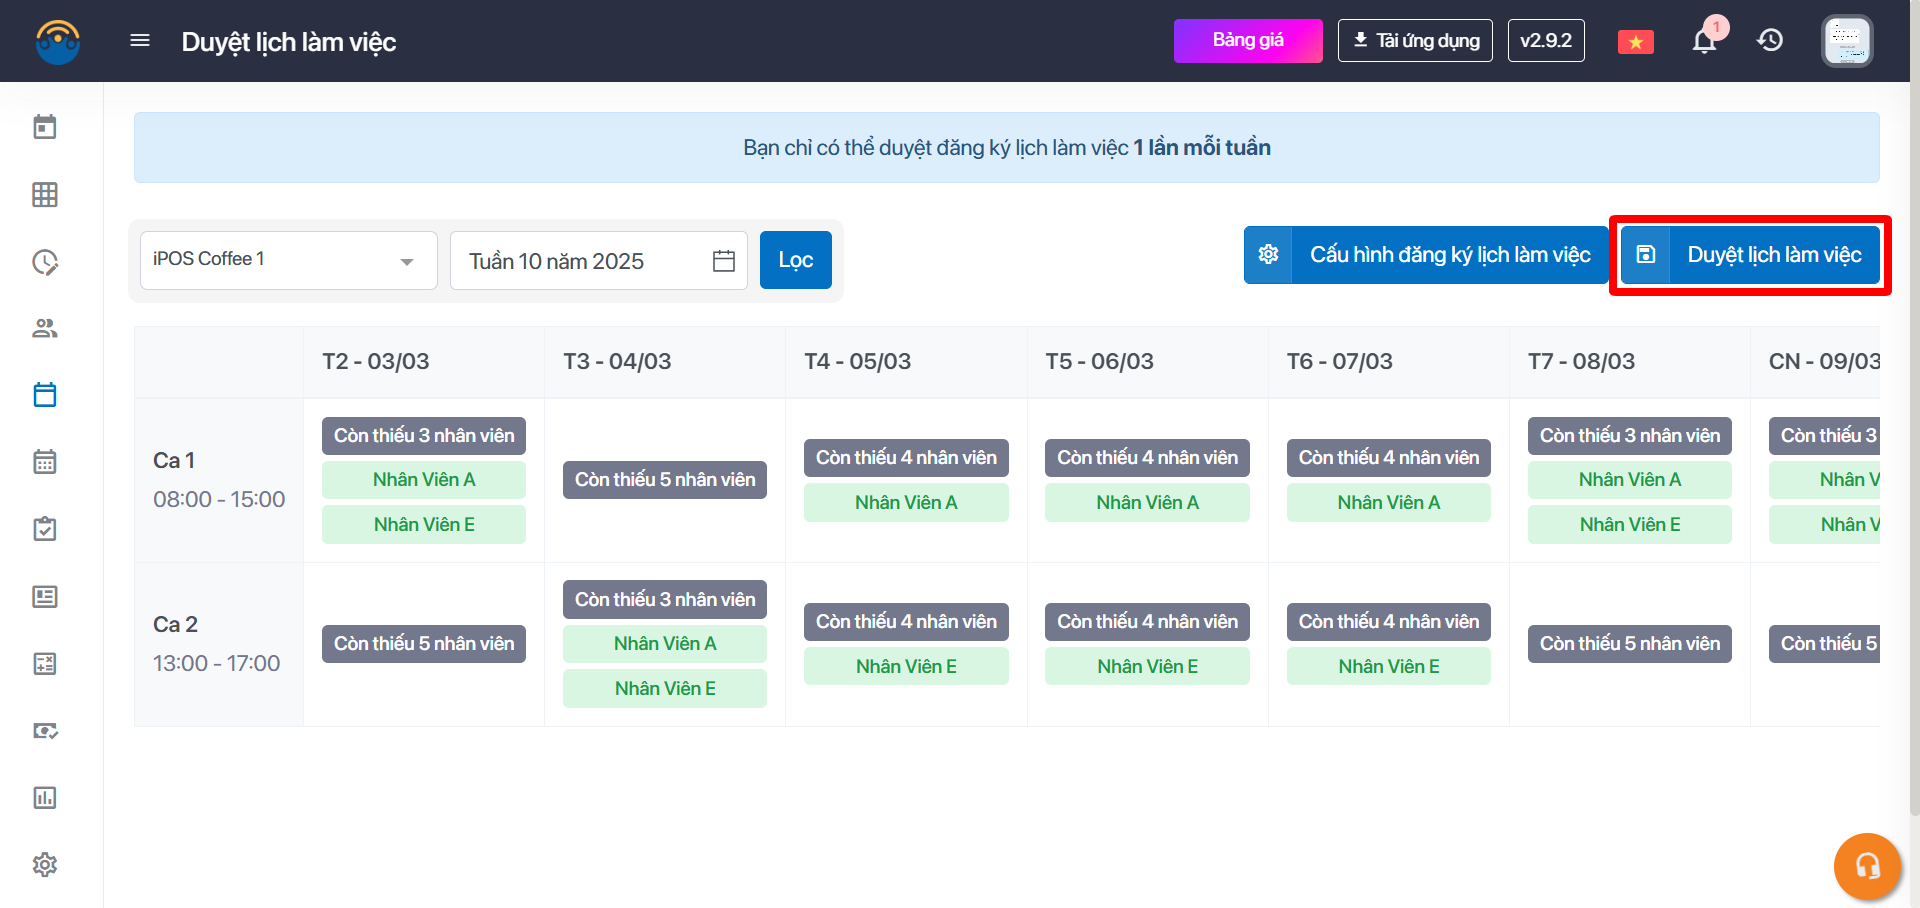Open the settings gear in sidebar
The width and height of the screenshot is (1920, 908).
click(x=45, y=865)
